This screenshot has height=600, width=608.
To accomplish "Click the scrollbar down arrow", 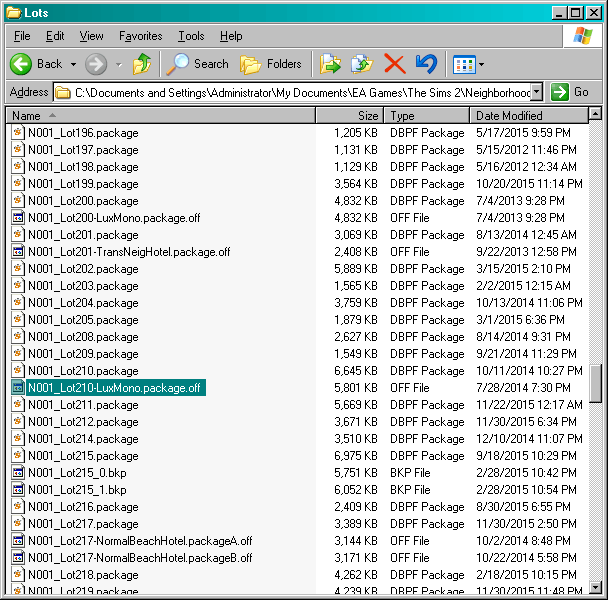I will tap(595, 587).
